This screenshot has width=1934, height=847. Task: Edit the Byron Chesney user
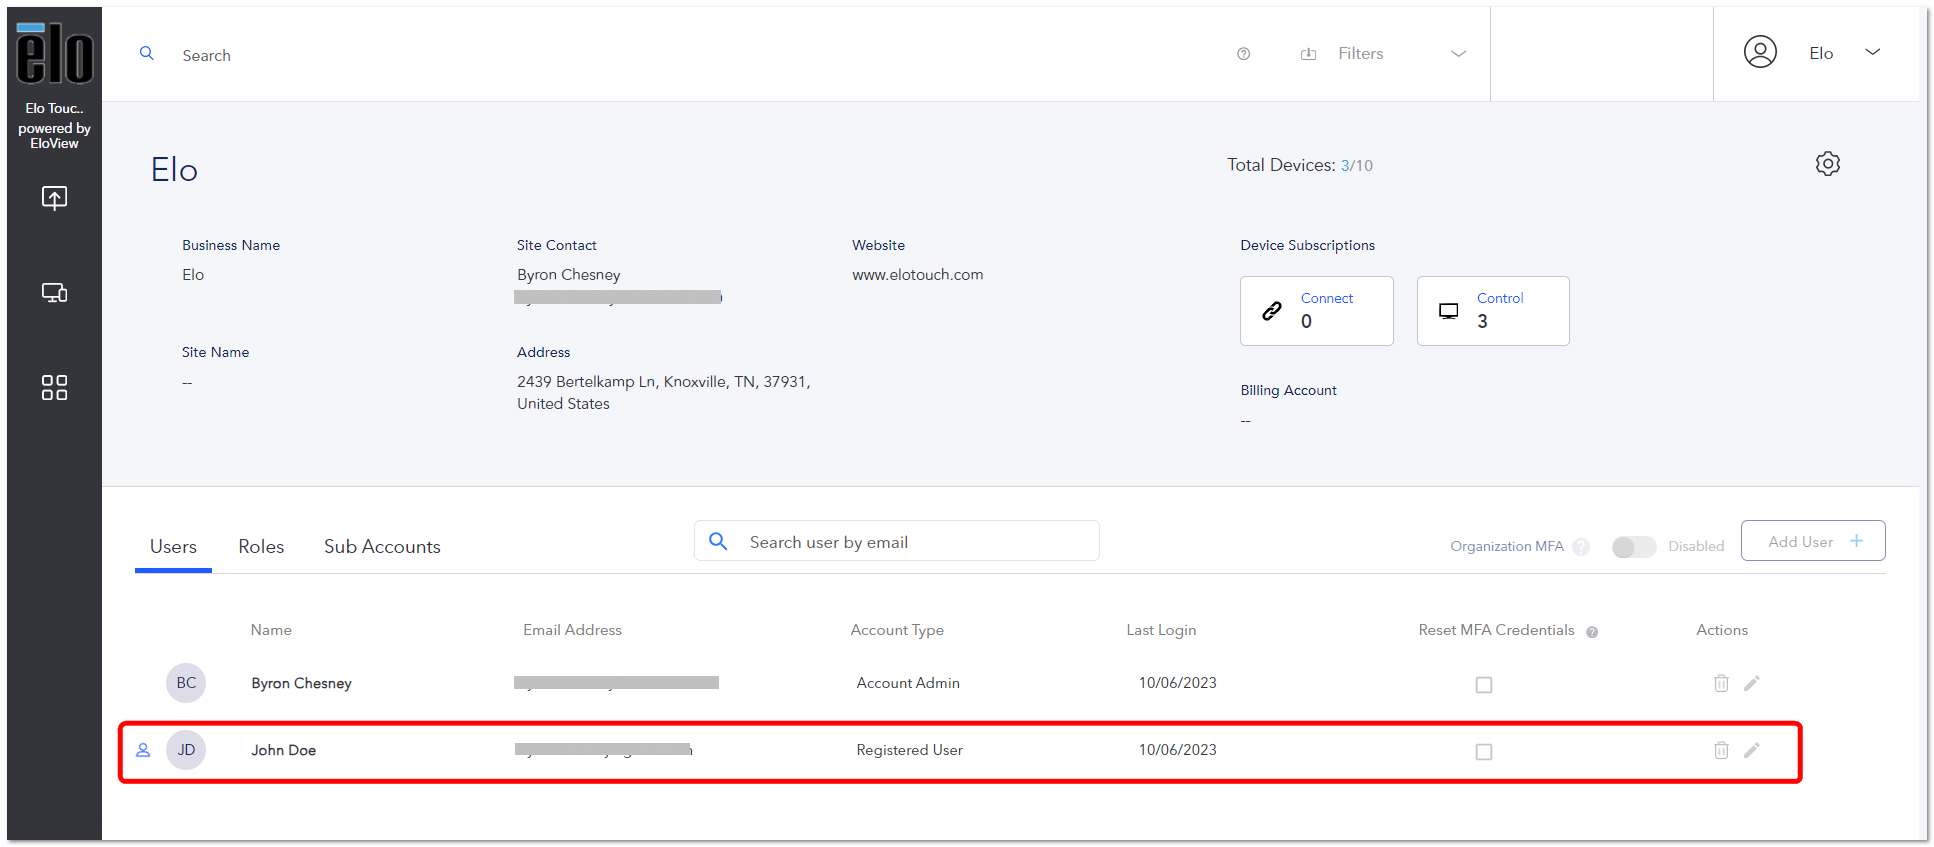pyautogui.click(x=1752, y=683)
